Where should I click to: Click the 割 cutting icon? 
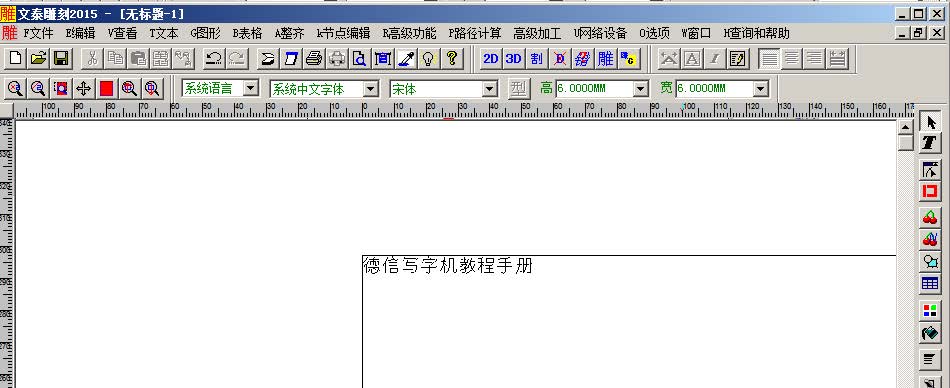(536, 58)
